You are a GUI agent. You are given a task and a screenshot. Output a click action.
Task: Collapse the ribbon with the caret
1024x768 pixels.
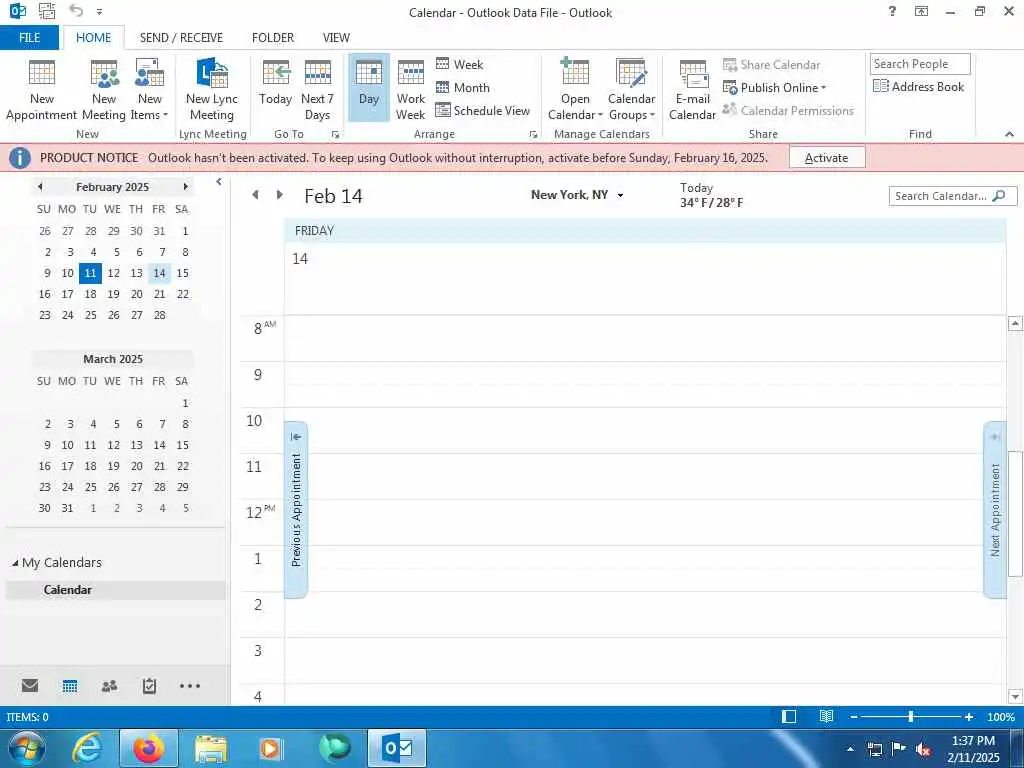(x=1010, y=134)
